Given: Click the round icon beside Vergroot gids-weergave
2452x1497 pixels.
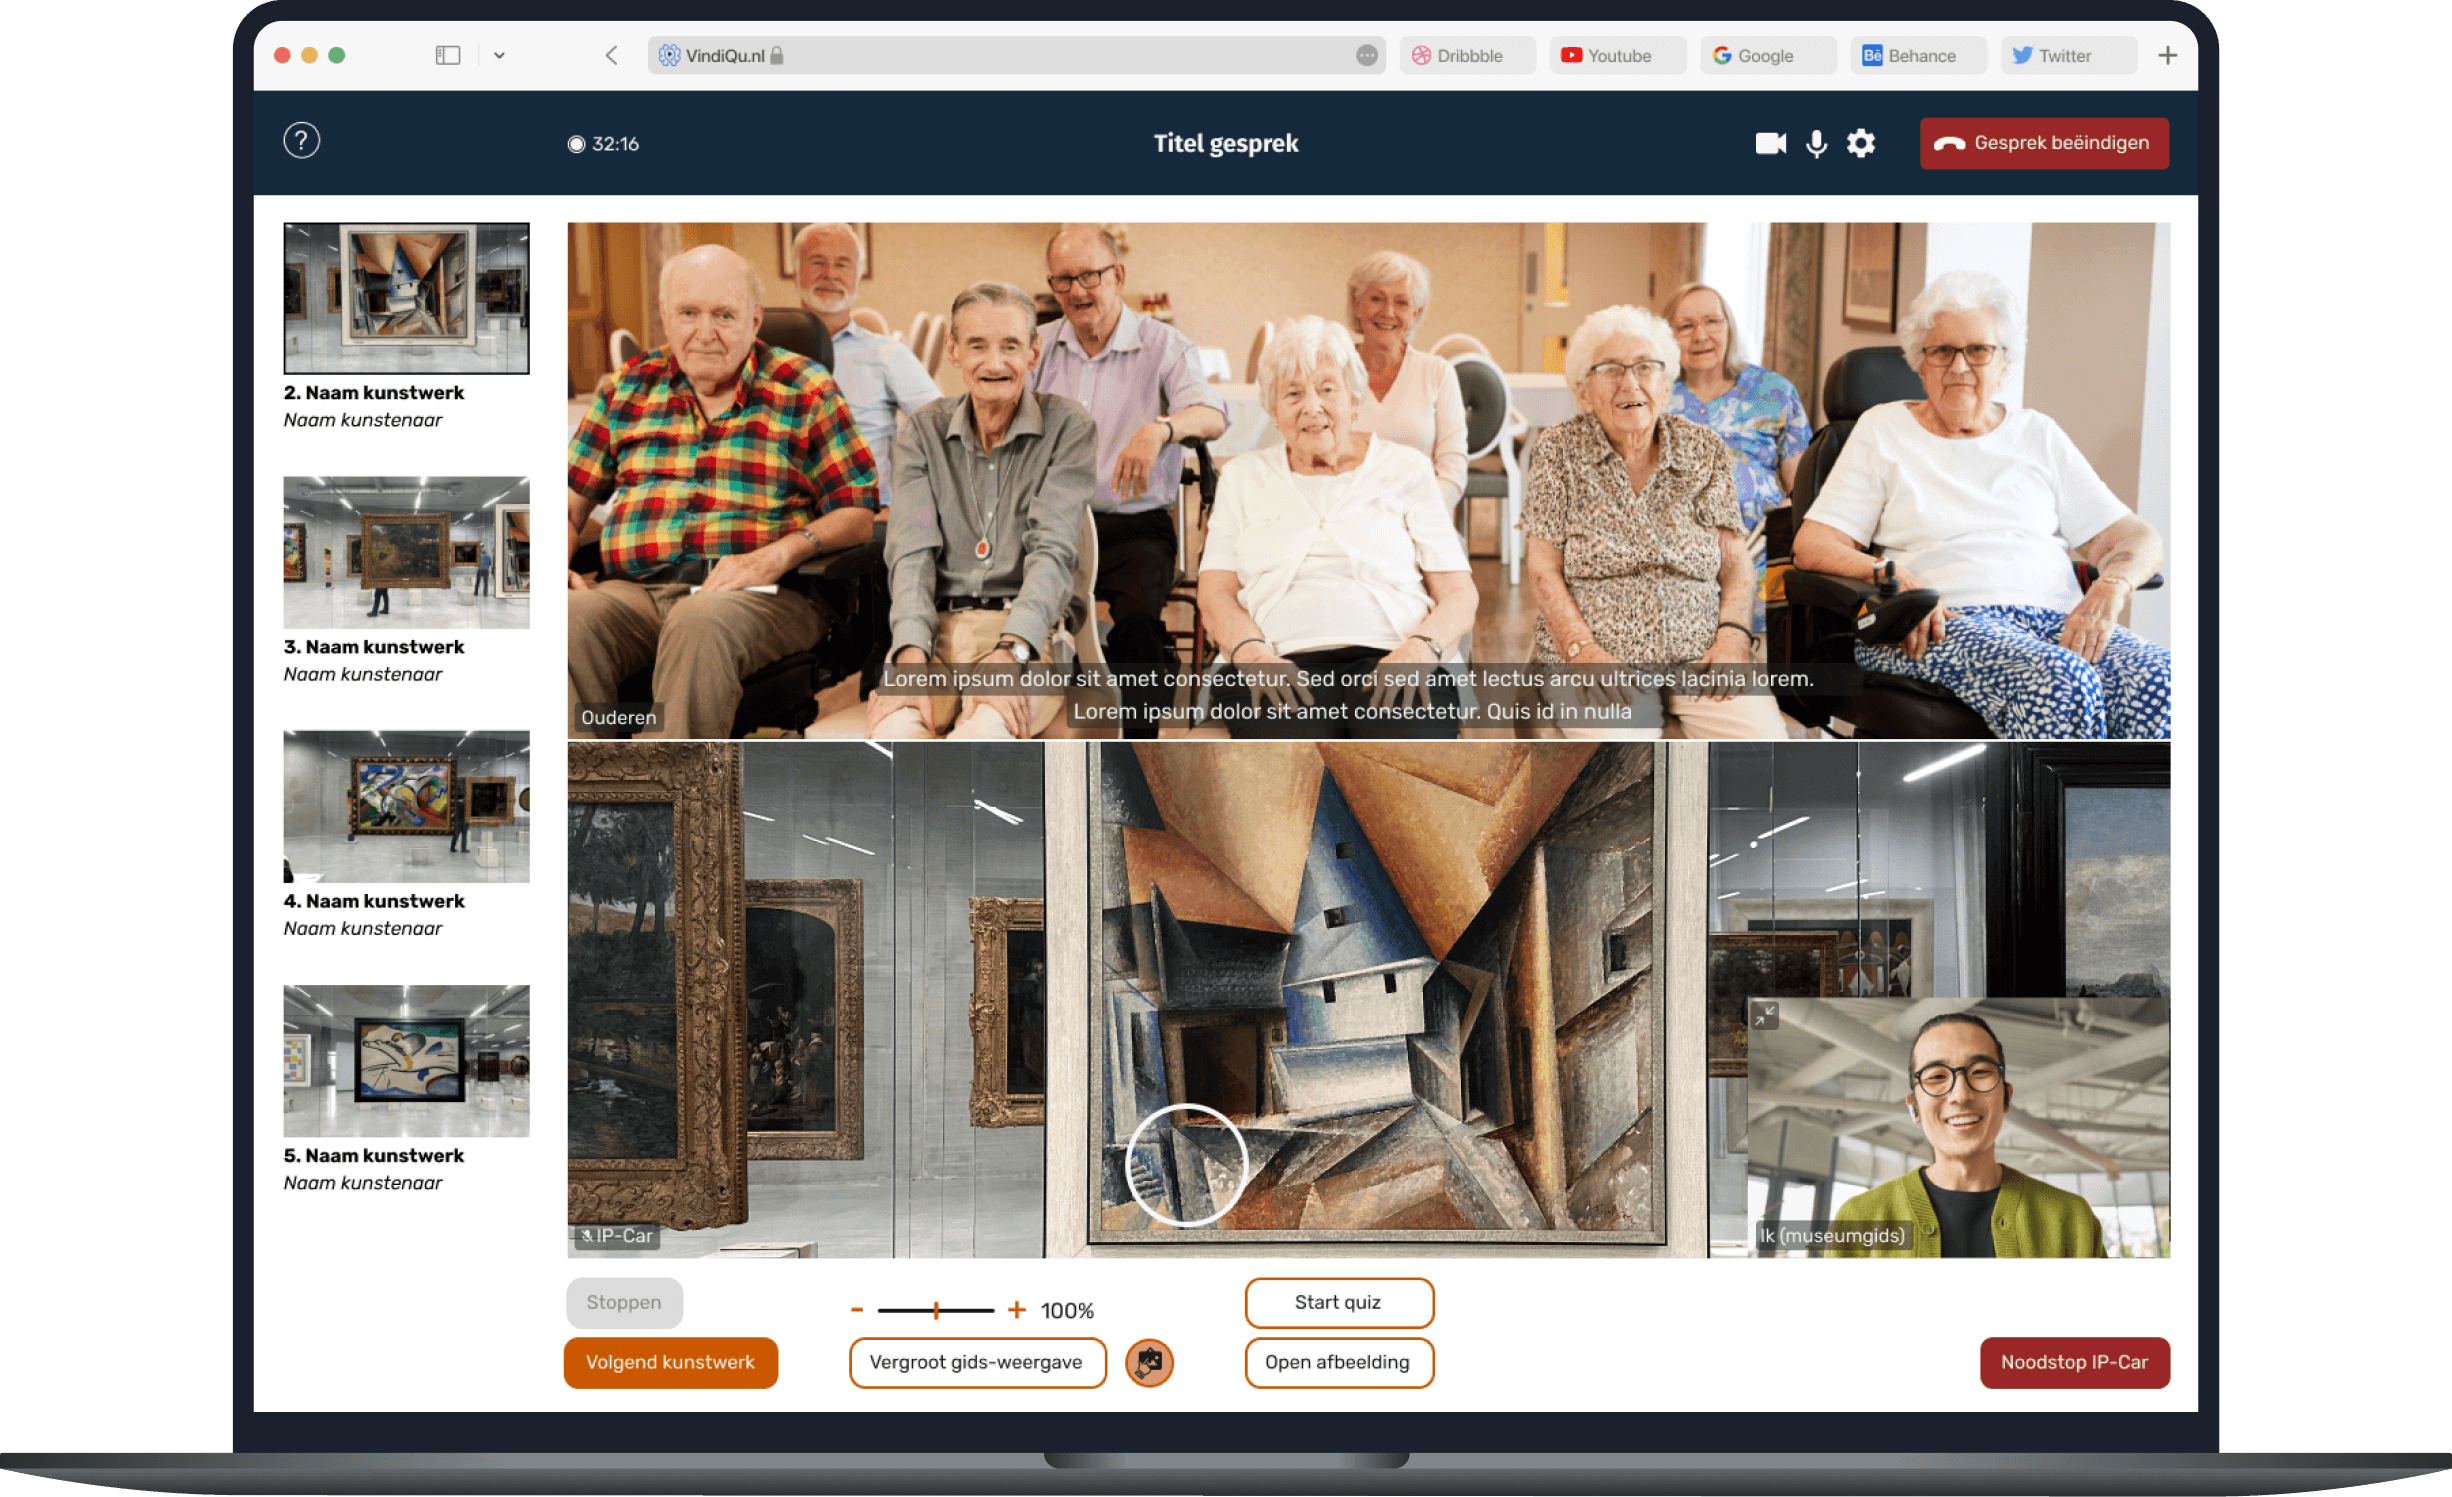Looking at the screenshot, I should (x=1149, y=1362).
